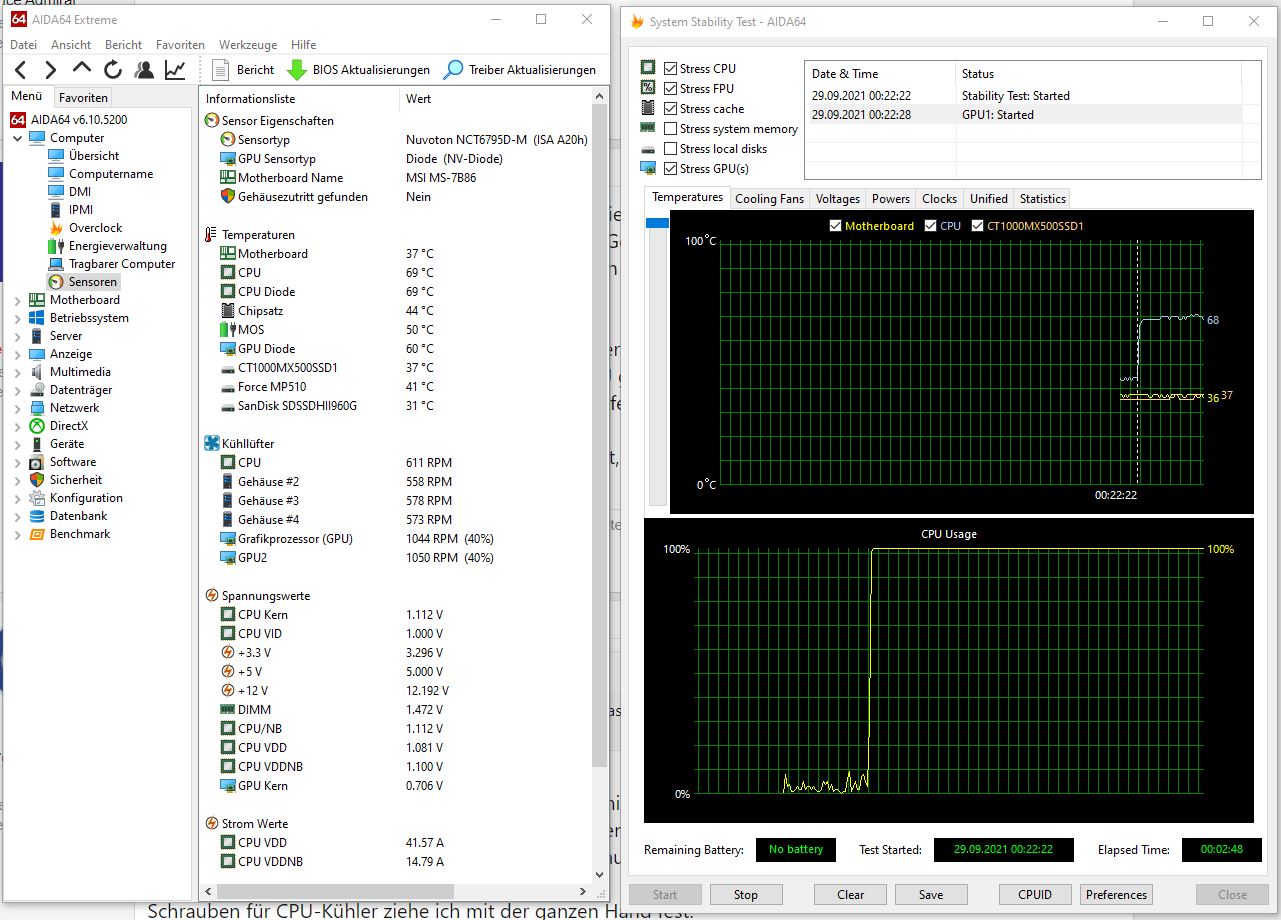Click the user profile toolbar icon
1281x920 pixels.
pos(144,70)
